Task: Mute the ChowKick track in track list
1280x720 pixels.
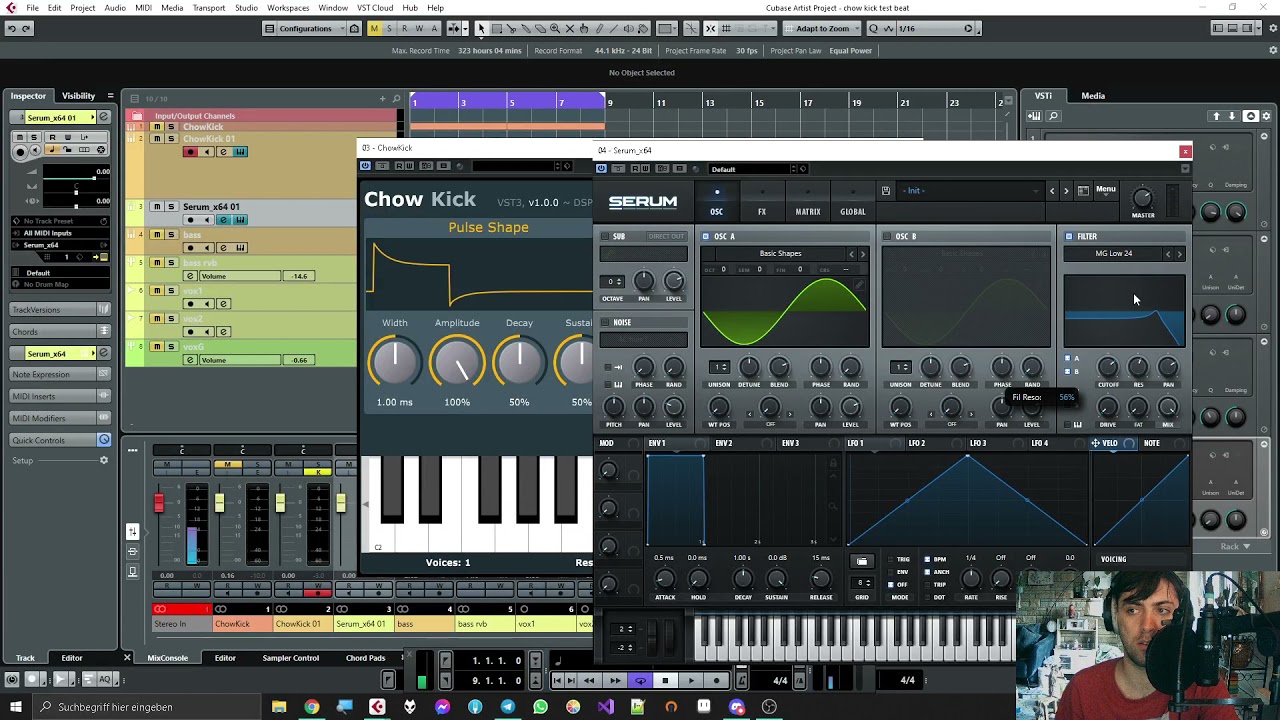Action: pos(157,127)
